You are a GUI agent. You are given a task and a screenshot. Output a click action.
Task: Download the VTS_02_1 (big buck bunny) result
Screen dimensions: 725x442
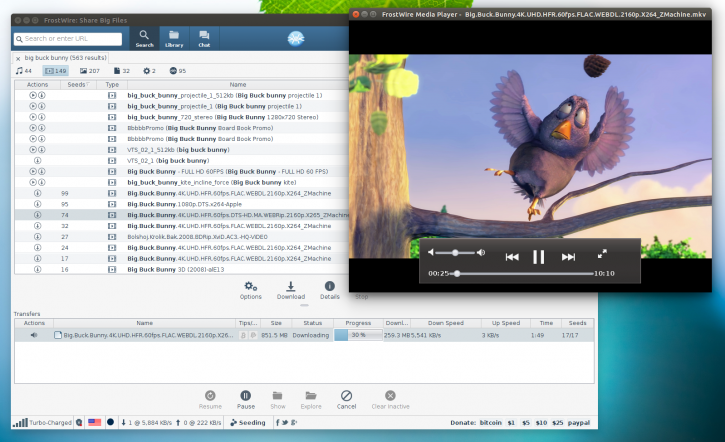pos(37,160)
